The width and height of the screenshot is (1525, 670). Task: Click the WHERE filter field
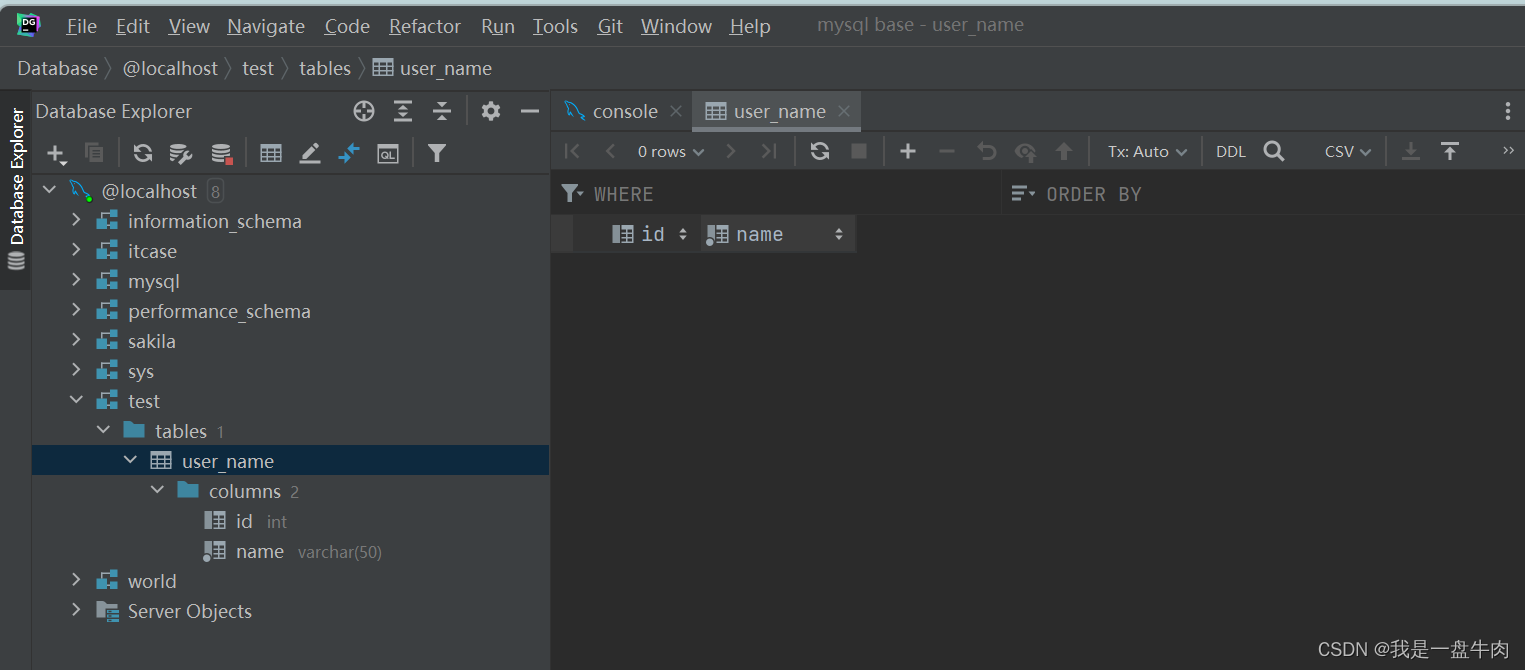776,193
